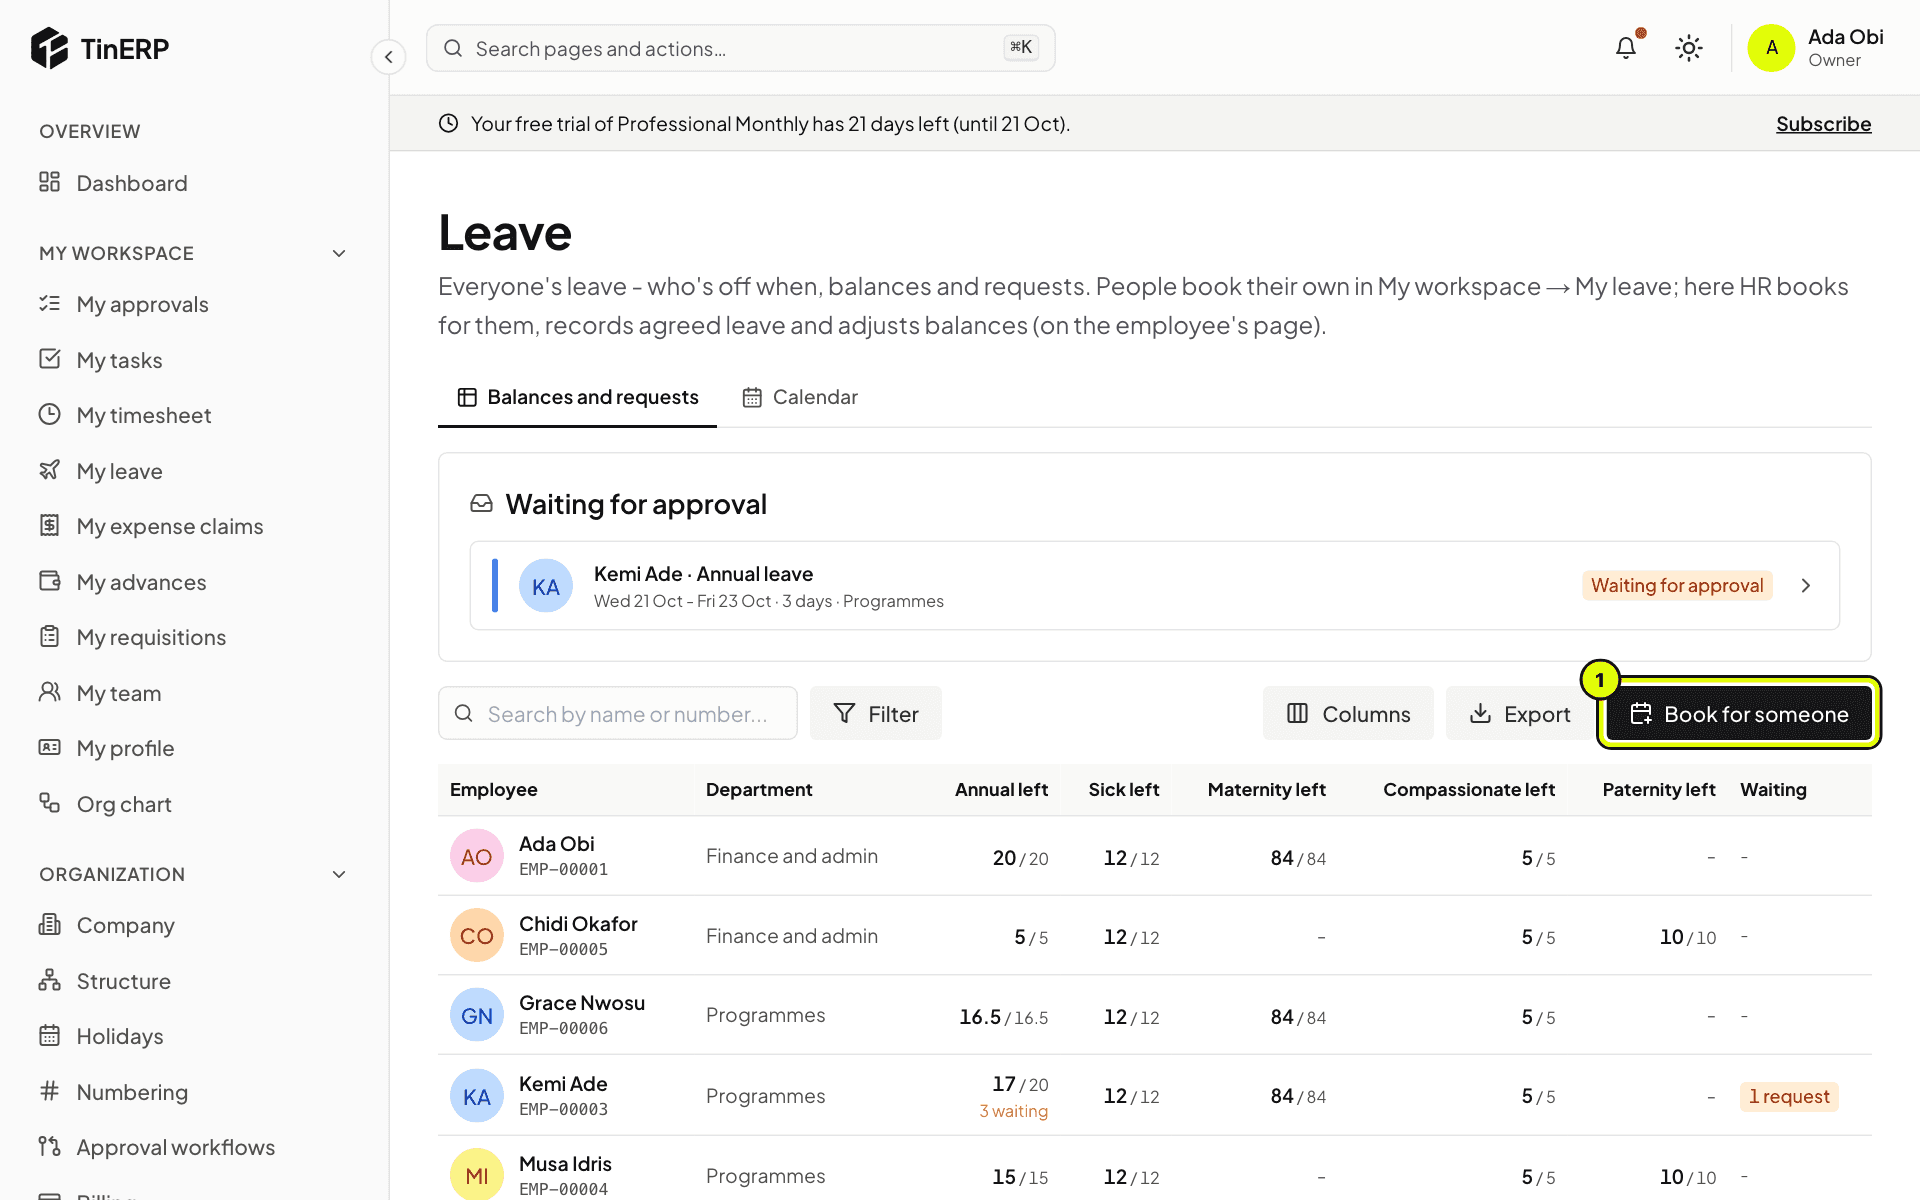Click the Structure hierarchy icon
Screen dimensions: 1920x1200
[x=49, y=980]
